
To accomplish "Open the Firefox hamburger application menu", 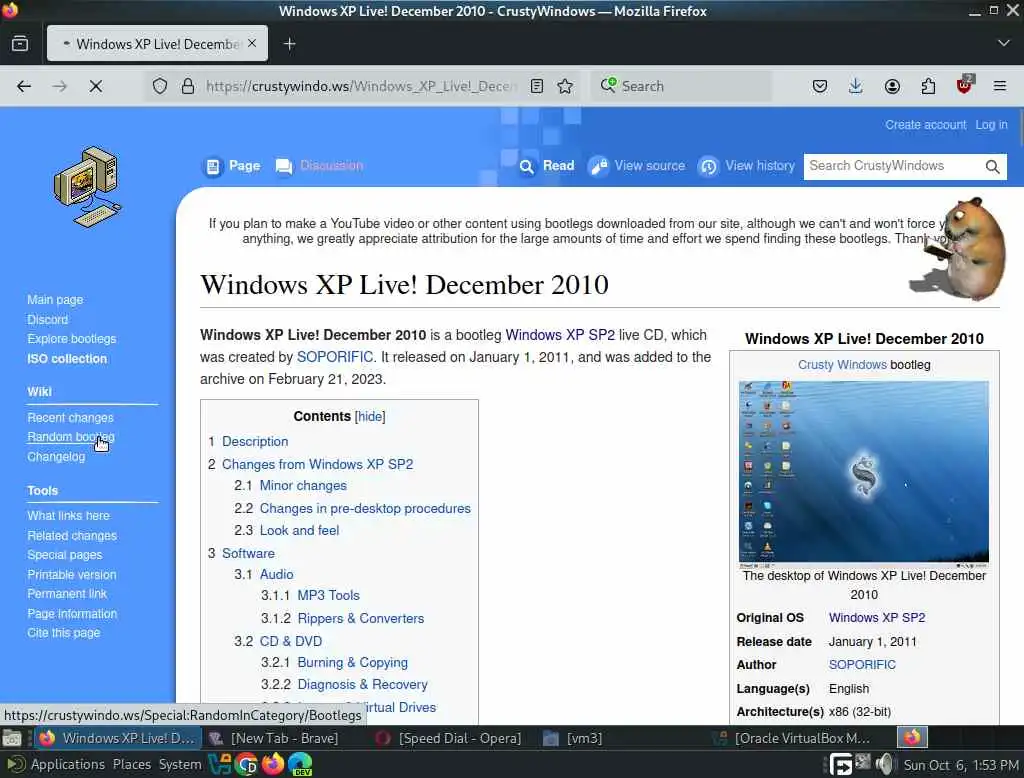I will (x=1000, y=86).
